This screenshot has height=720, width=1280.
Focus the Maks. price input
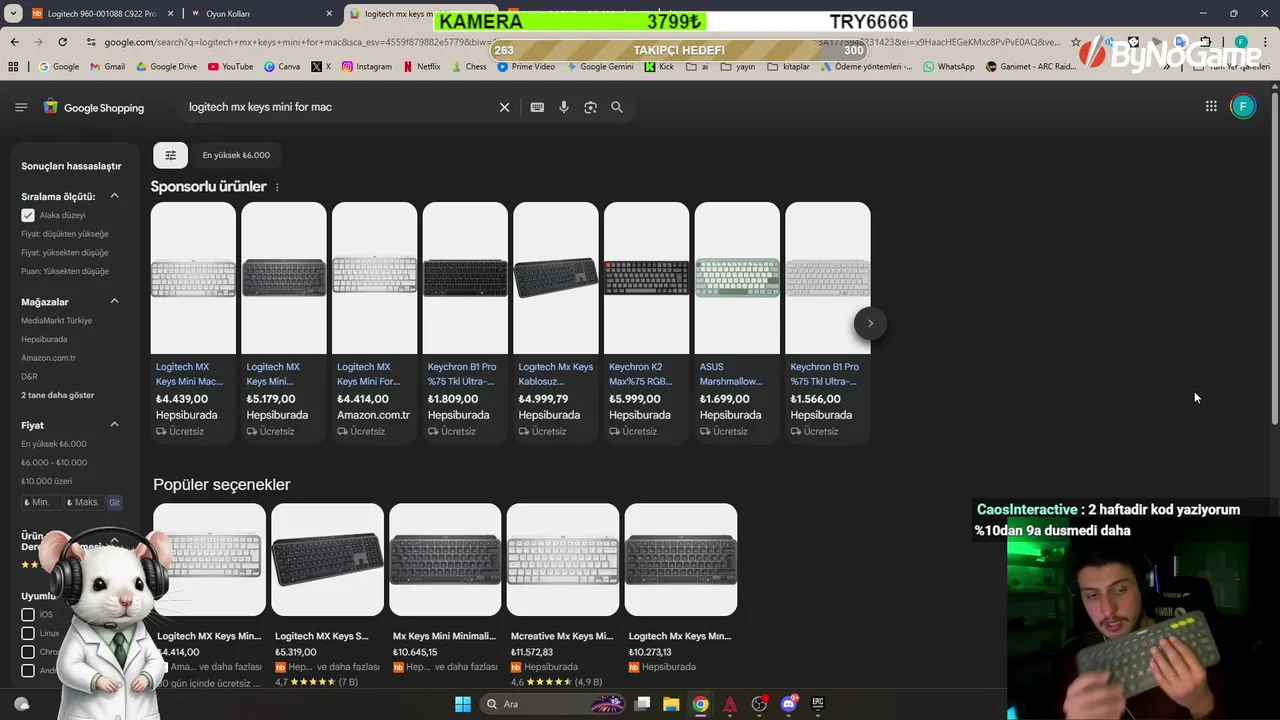84,502
